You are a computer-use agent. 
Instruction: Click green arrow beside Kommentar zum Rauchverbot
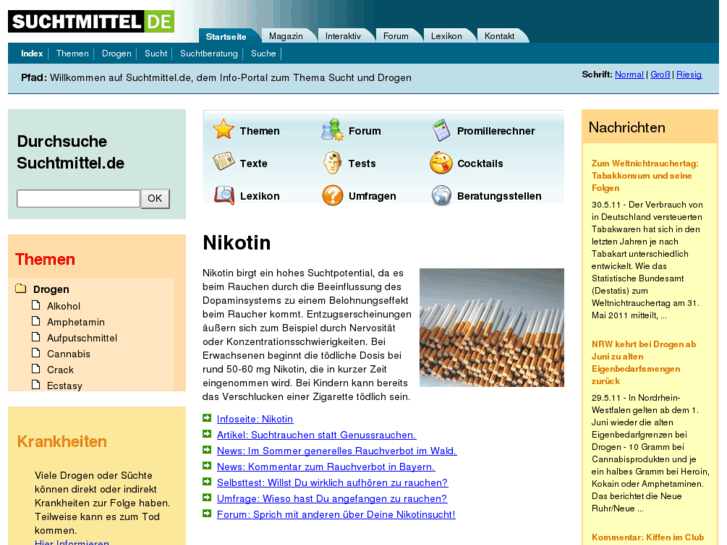(207, 466)
